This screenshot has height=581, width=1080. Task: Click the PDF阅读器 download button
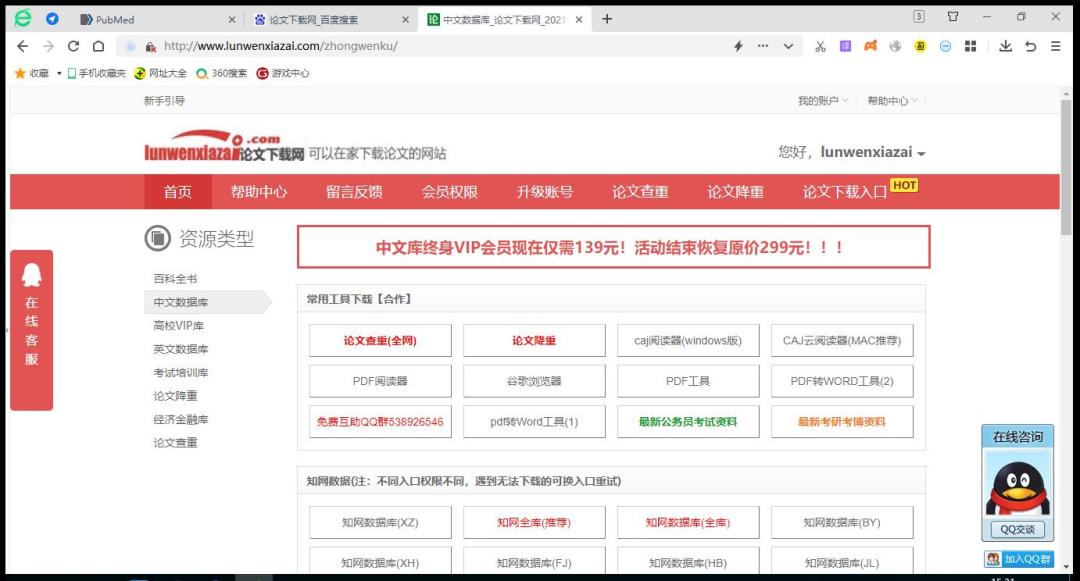click(x=380, y=381)
